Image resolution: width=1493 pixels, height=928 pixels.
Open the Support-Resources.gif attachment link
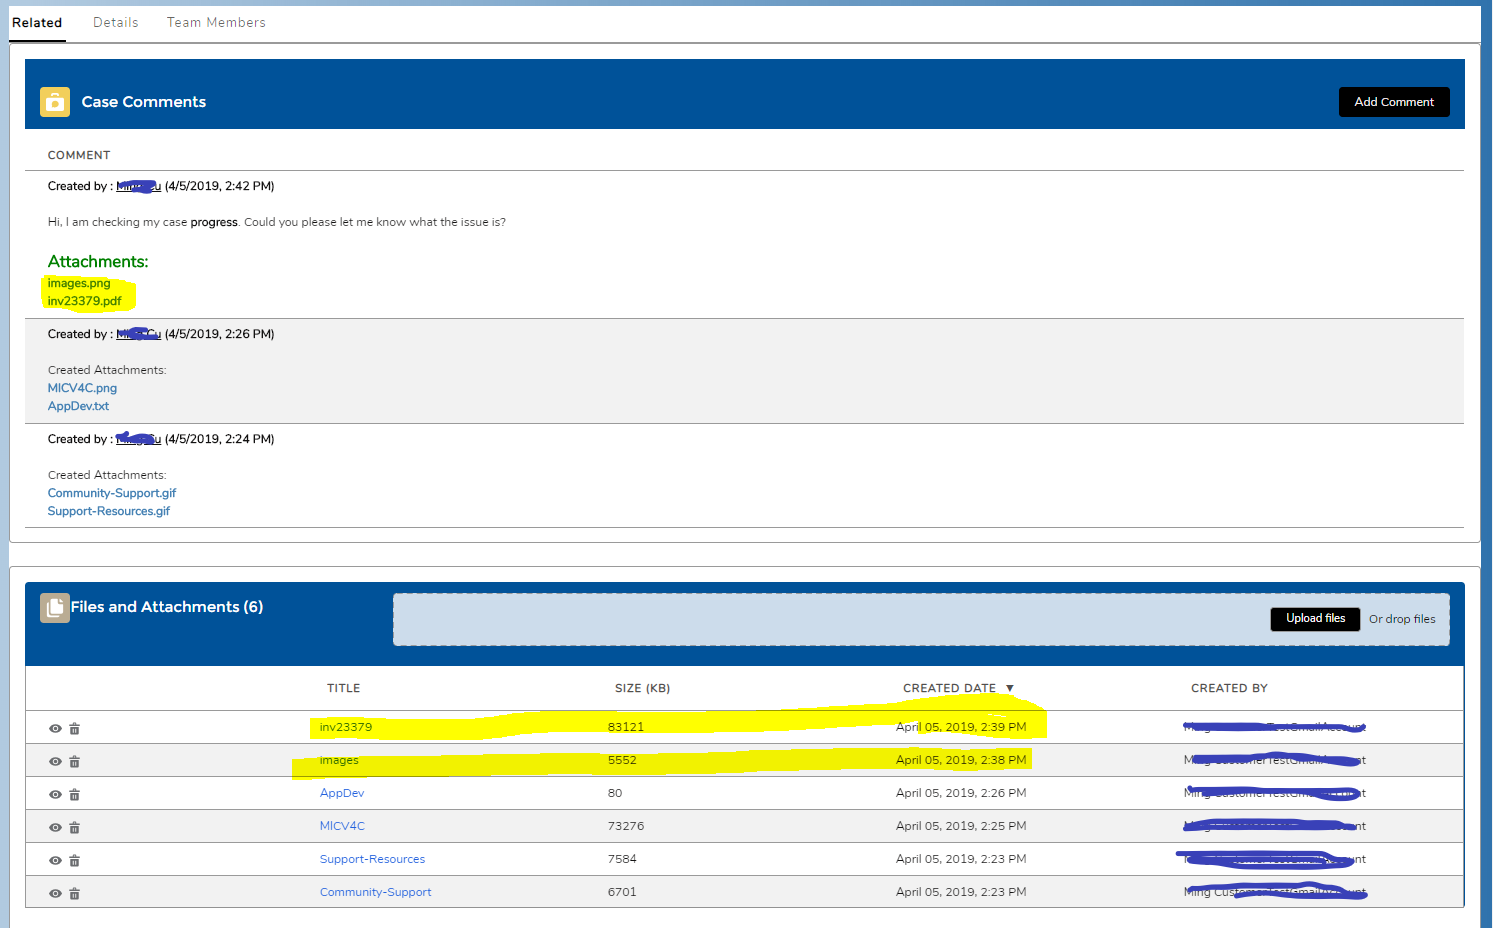pyautogui.click(x=109, y=511)
